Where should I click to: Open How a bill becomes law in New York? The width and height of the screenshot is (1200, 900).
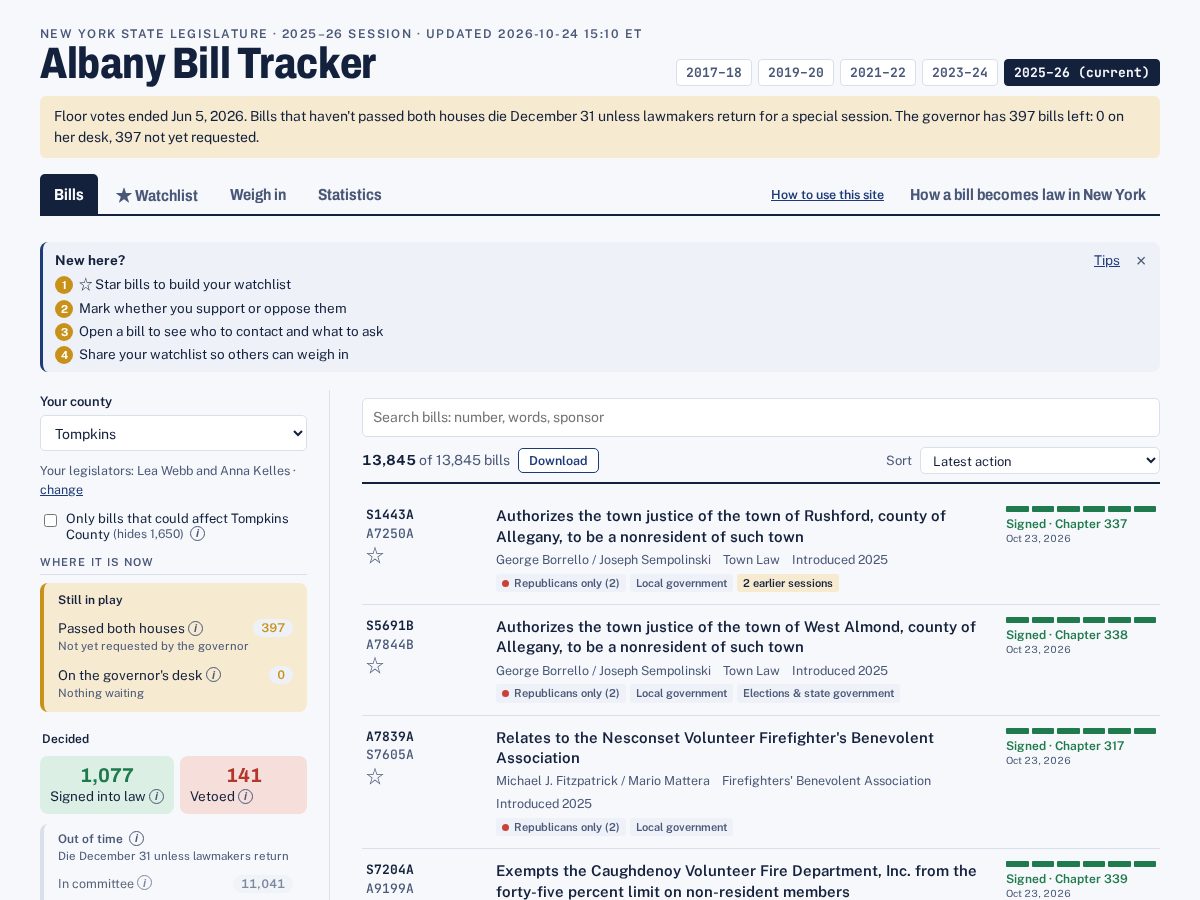pyautogui.click(x=1028, y=195)
